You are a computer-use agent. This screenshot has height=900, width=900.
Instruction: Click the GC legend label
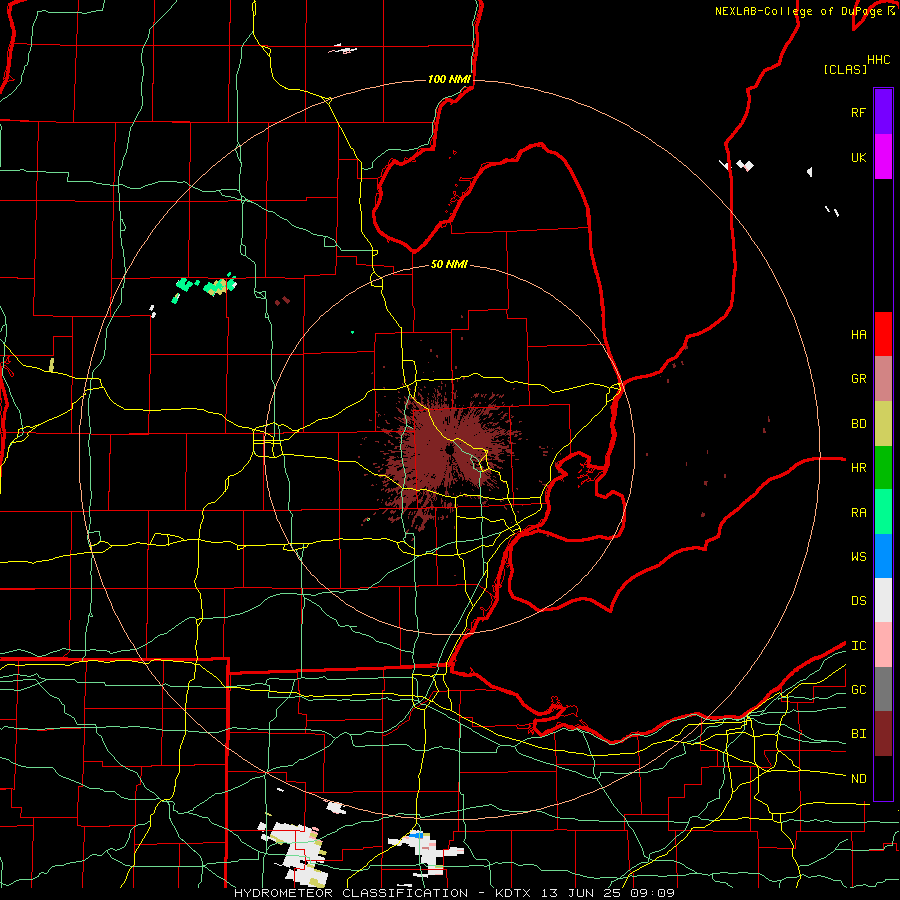[858, 690]
